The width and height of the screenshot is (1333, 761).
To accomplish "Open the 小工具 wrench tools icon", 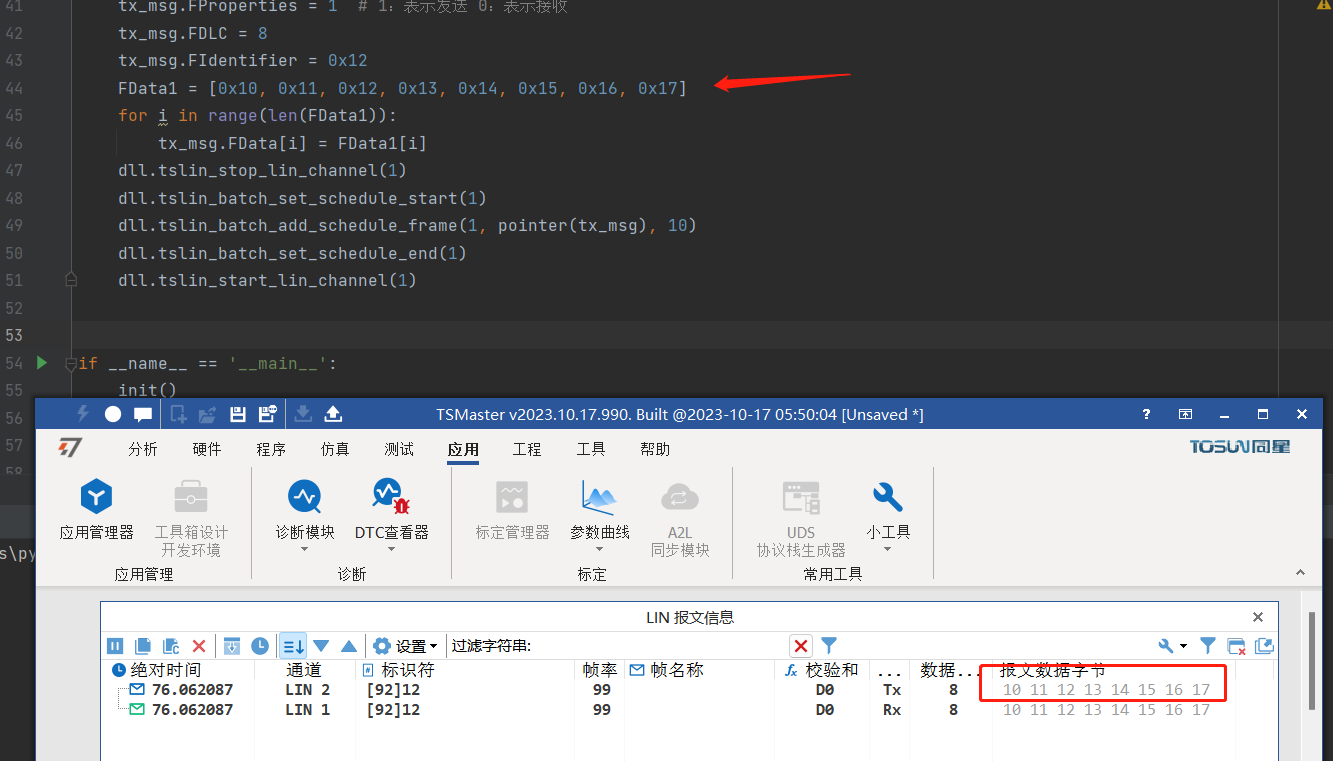I will tap(887, 496).
